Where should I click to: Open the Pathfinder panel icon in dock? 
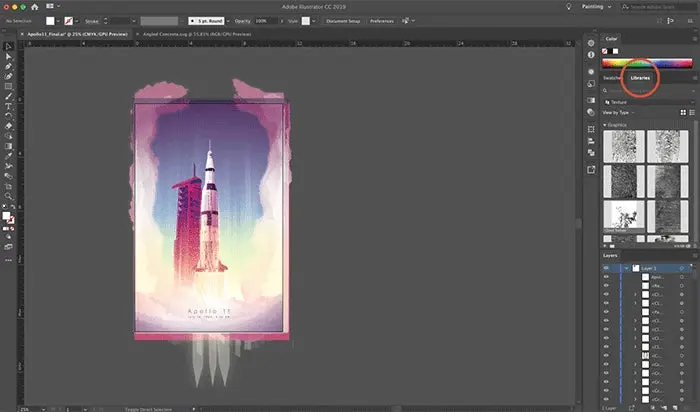(x=591, y=153)
